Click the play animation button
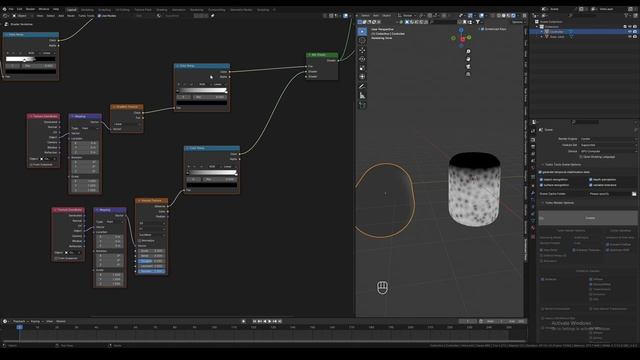 (x=269, y=321)
